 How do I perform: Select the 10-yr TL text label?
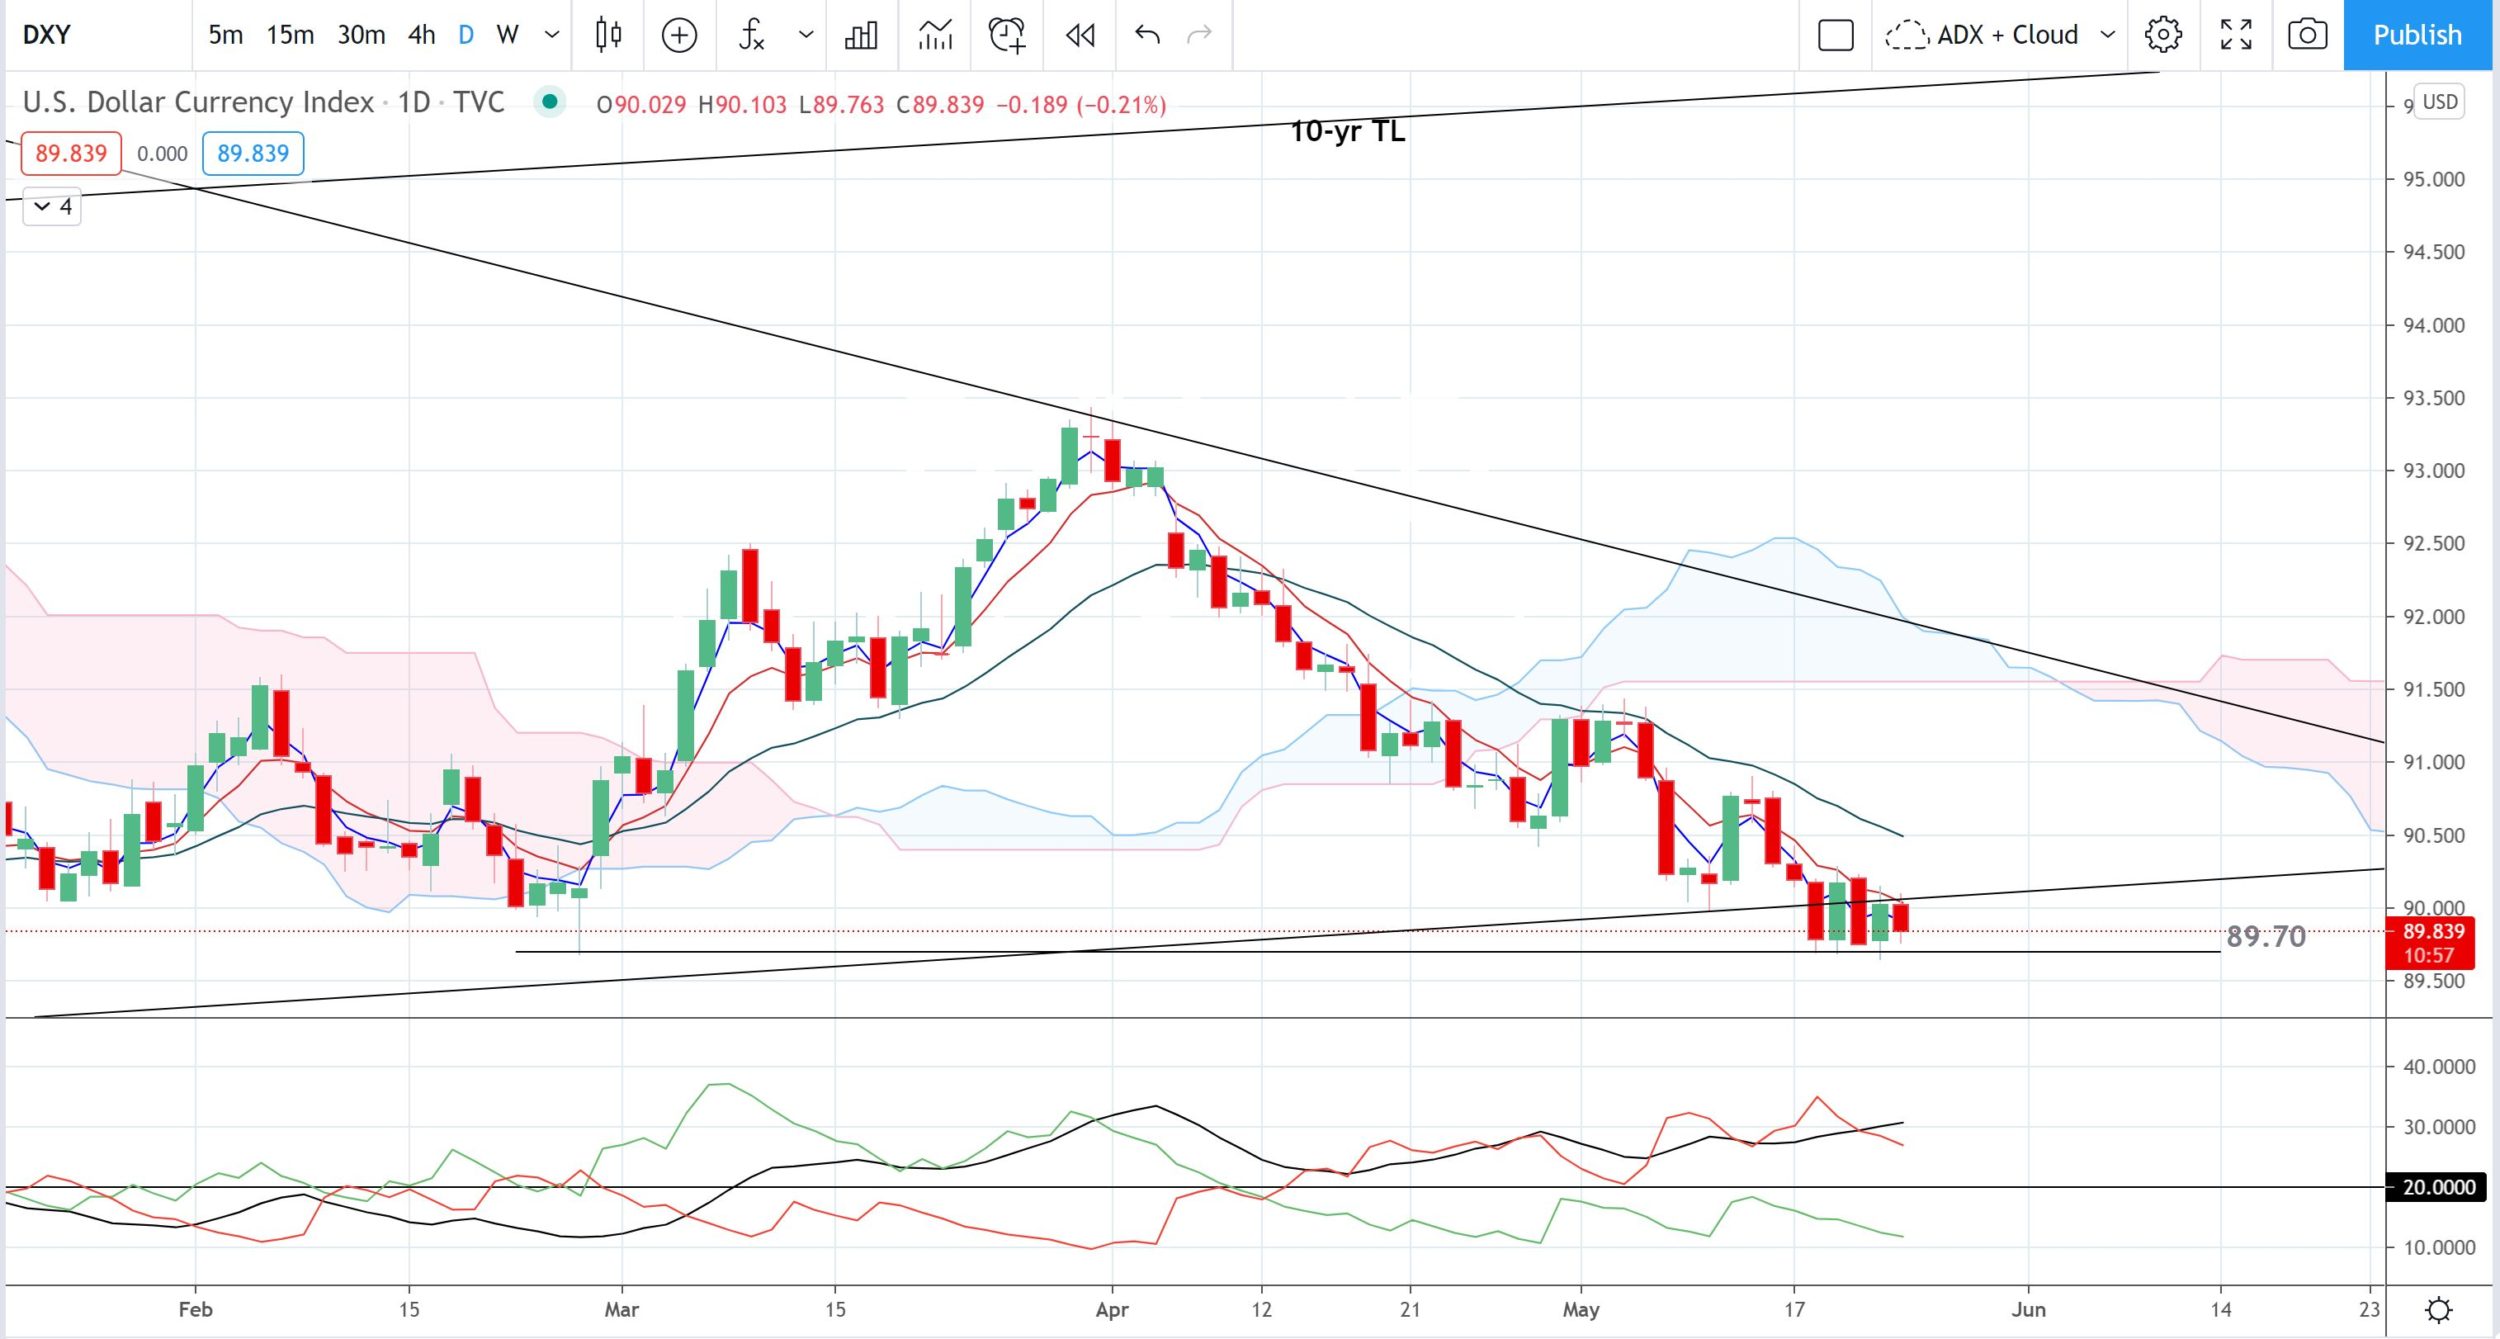[1347, 131]
